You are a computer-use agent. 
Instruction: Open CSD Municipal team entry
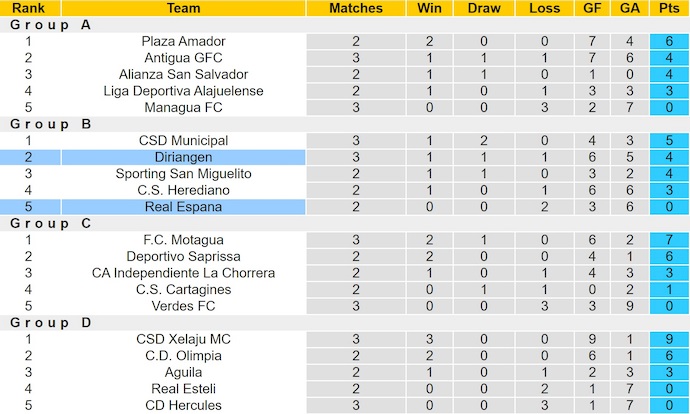point(183,141)
